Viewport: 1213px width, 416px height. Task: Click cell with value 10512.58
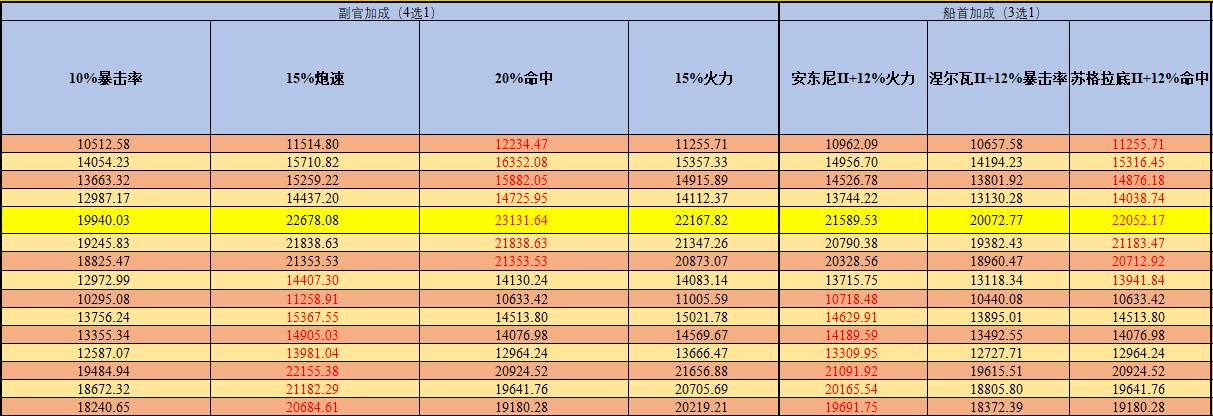point(105,144)
